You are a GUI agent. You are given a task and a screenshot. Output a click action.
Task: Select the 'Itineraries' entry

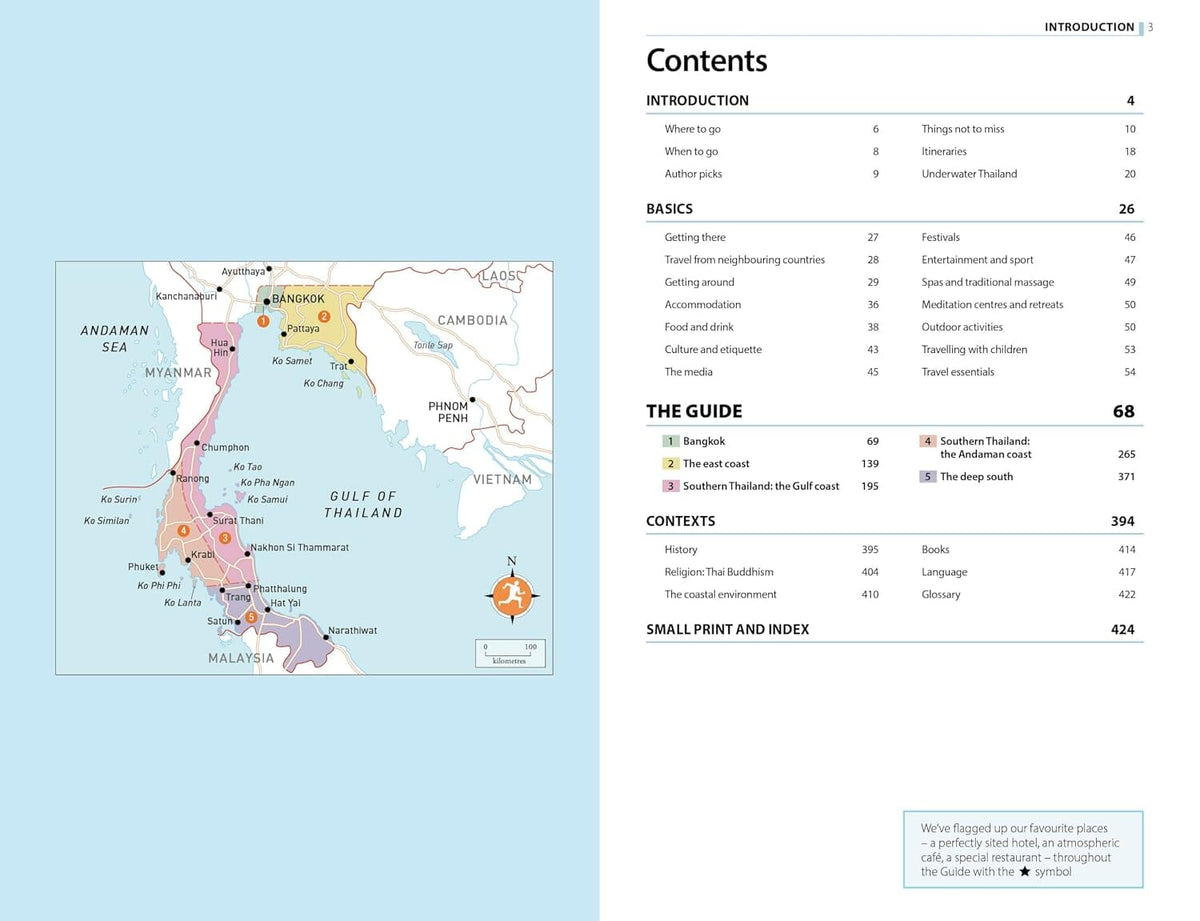point(944,152)
